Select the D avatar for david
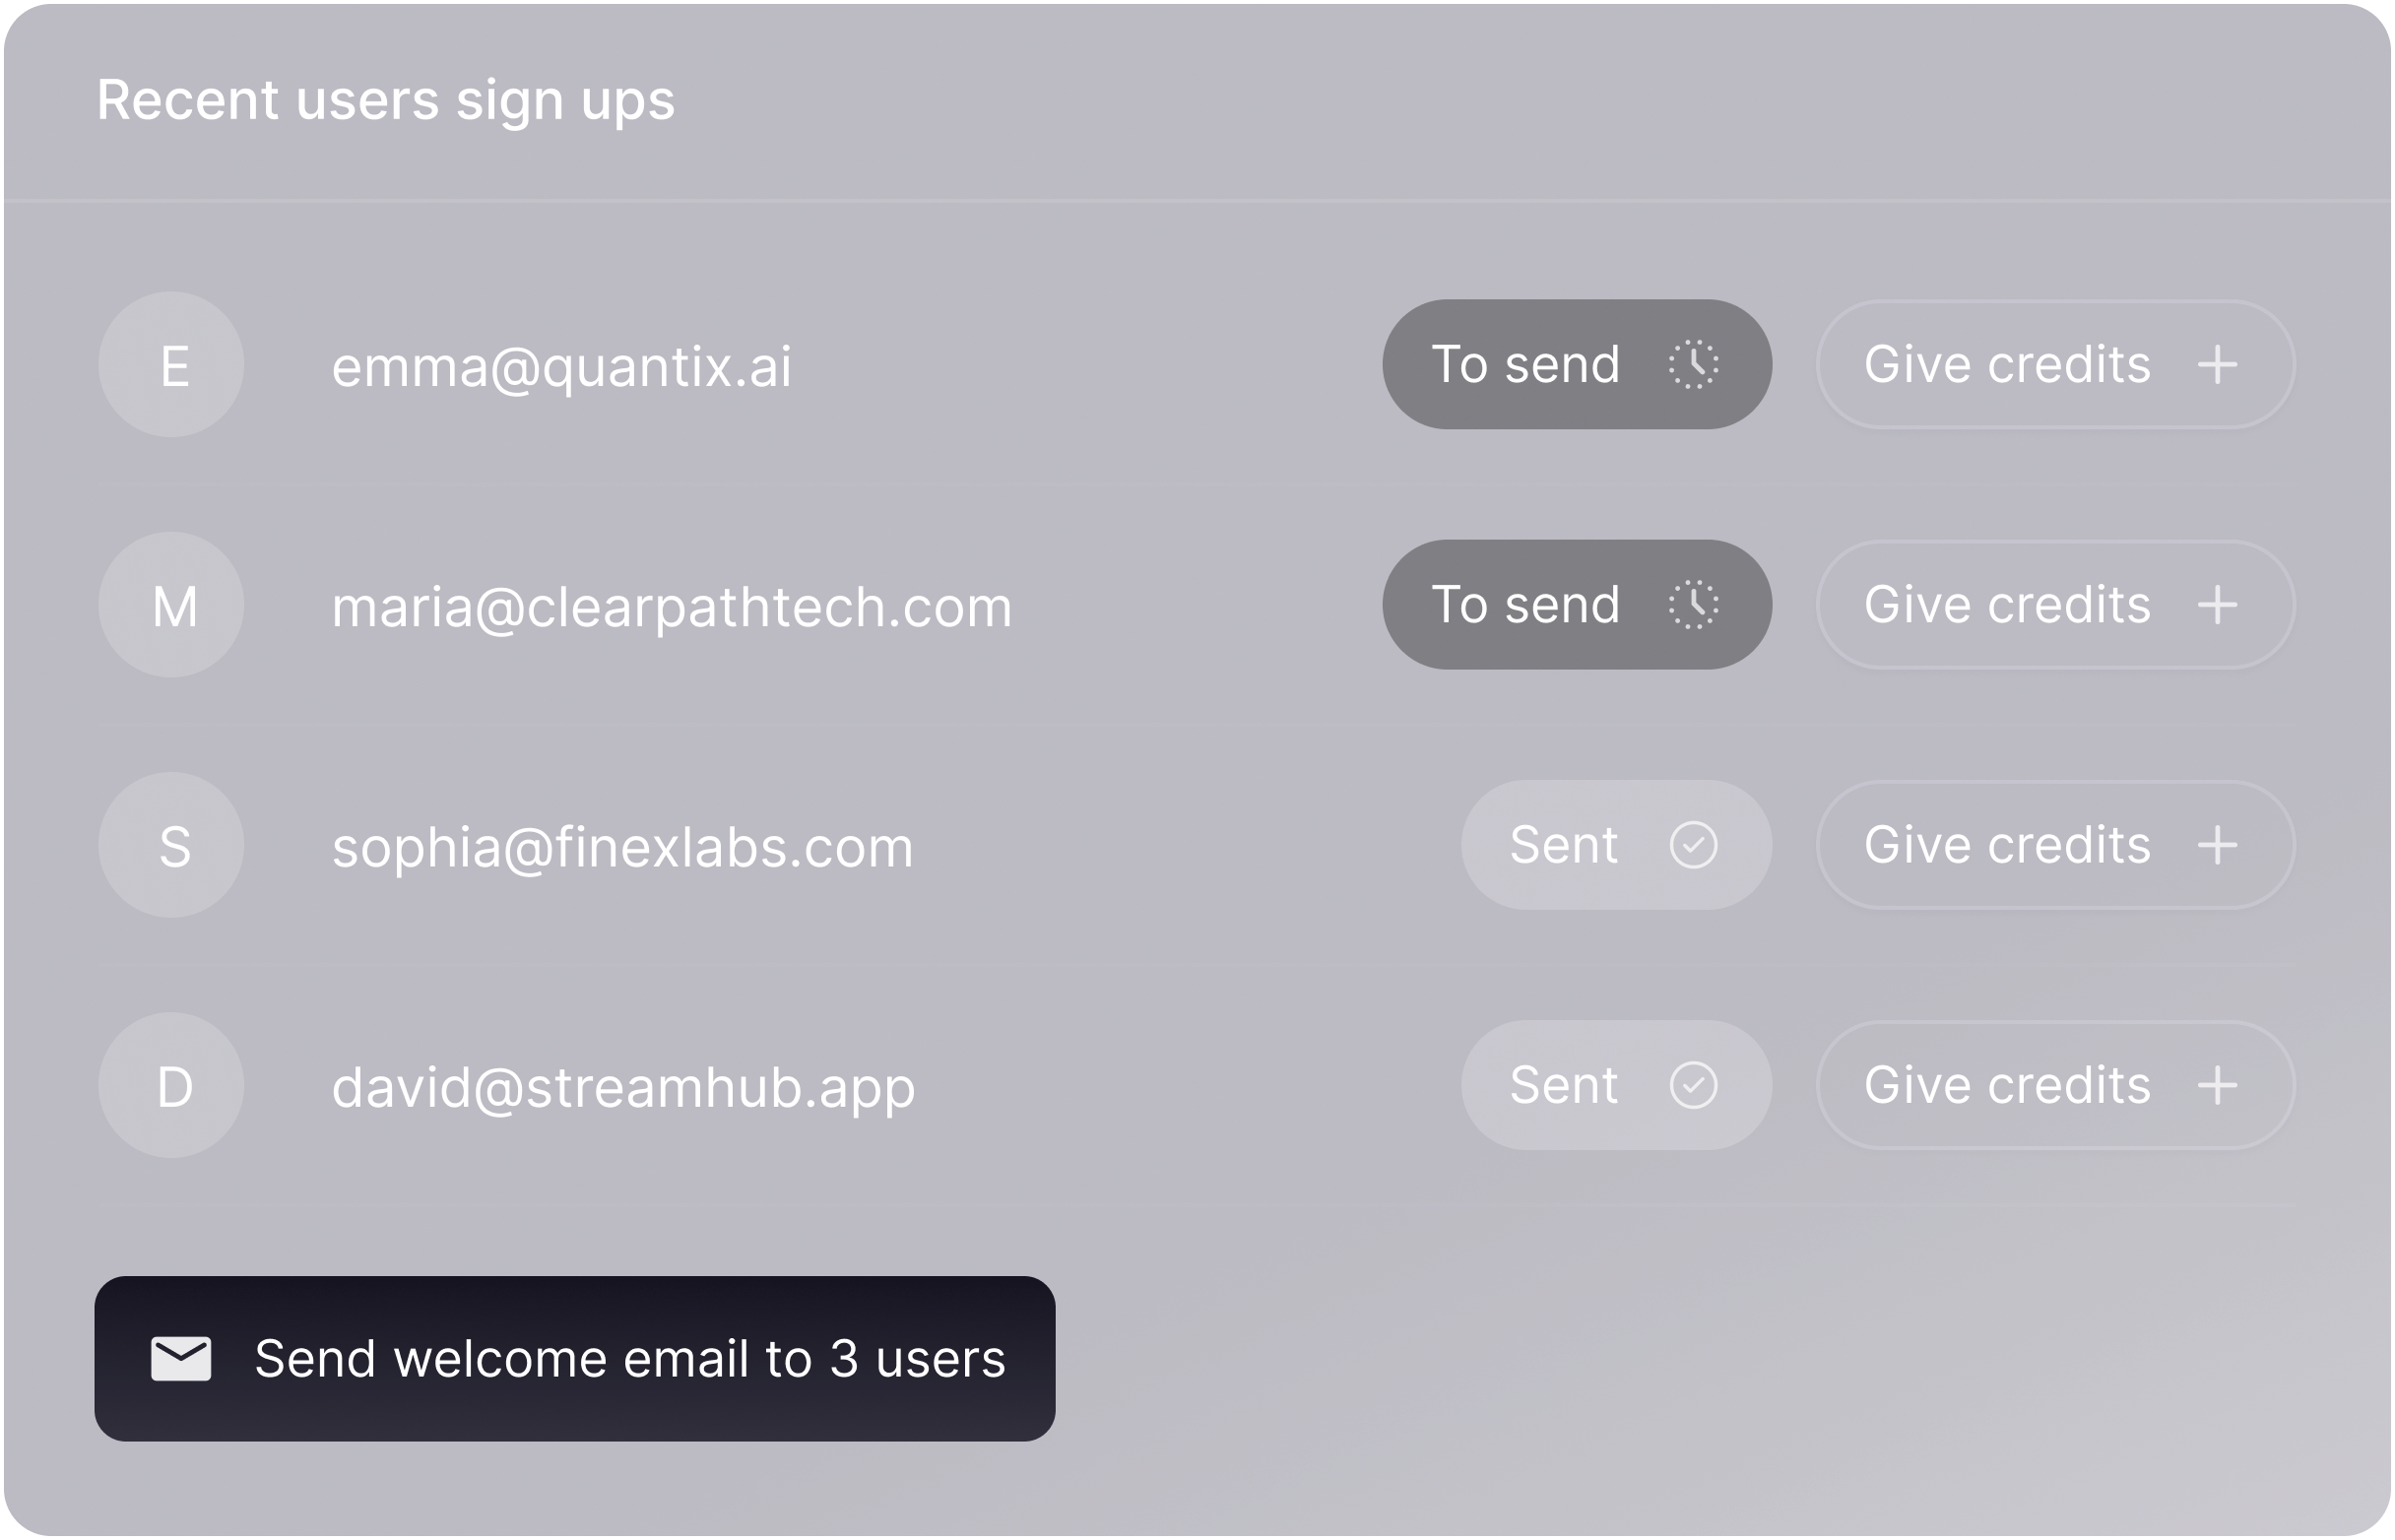The height and width of the screenshot is (1540, 2395). pos(171,1085)
